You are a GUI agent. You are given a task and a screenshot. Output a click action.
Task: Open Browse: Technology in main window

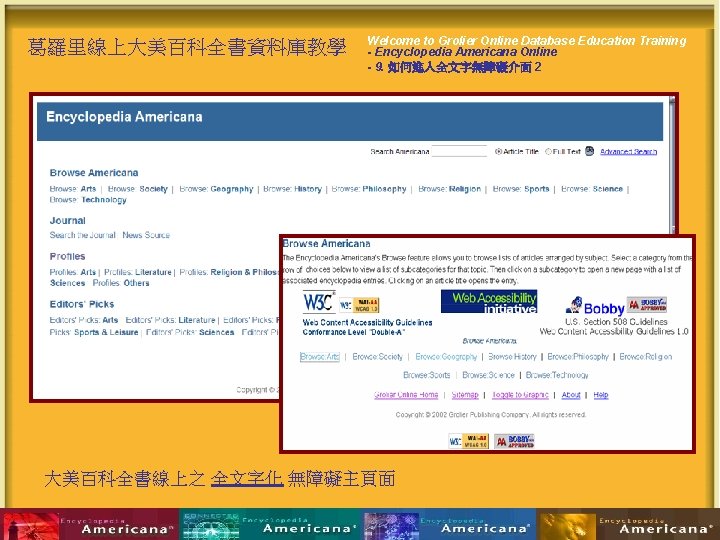coord(88,200)
